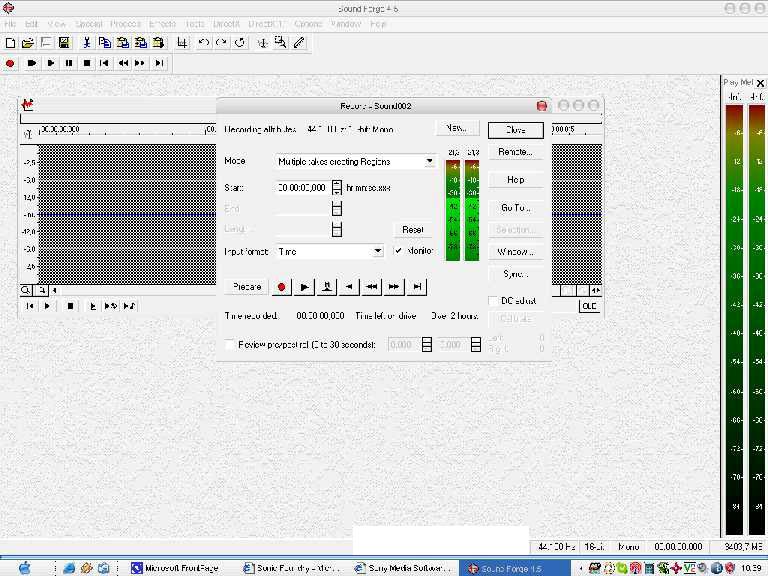Open the Input format dropdown
The image size is (768, 576).
pyautogui.click(x=378, y=252)
